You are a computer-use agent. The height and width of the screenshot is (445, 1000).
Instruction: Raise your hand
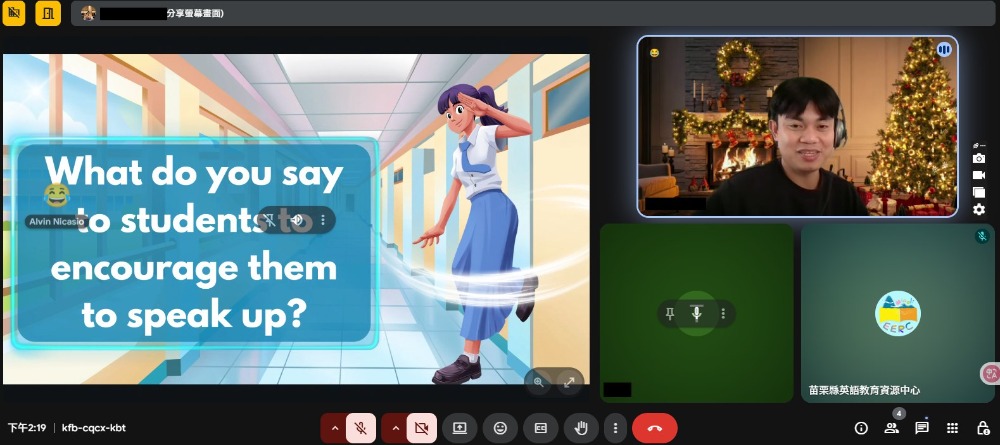(x=581, y=428)
